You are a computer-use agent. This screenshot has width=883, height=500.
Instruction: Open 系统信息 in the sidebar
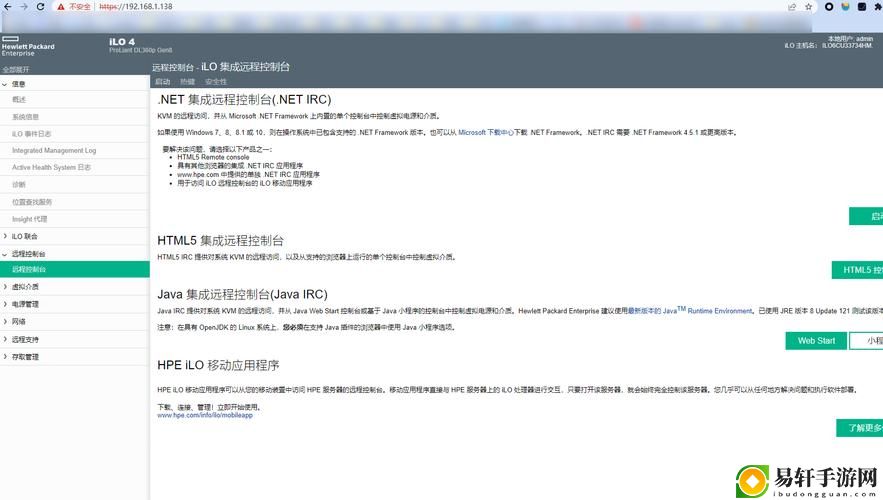pyautogui.click(x=25, y=117)
